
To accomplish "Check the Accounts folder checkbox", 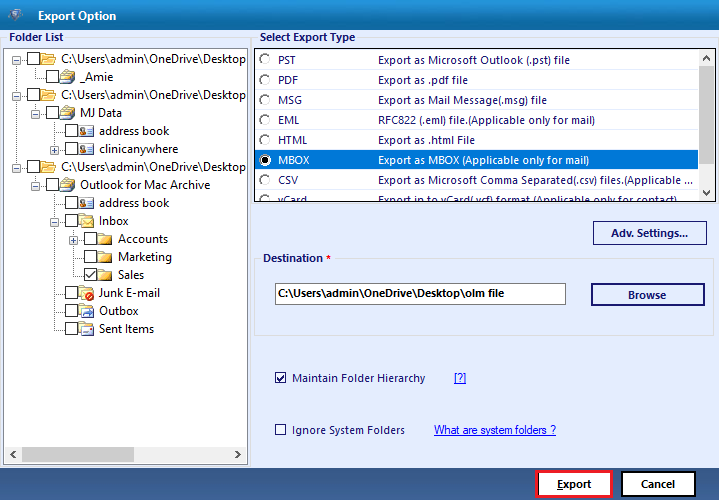I will (x=90, y=239).
